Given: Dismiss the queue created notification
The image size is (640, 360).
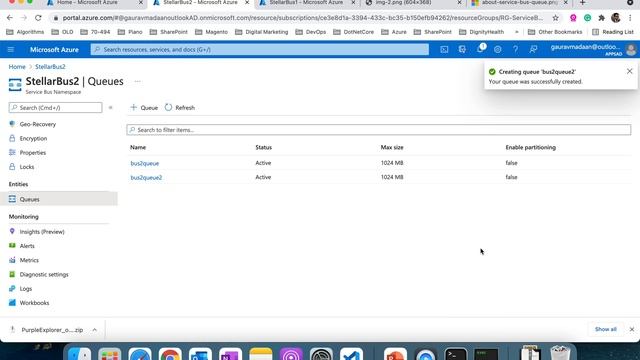Looking at the screenshot, I should (x=629, y=71).
